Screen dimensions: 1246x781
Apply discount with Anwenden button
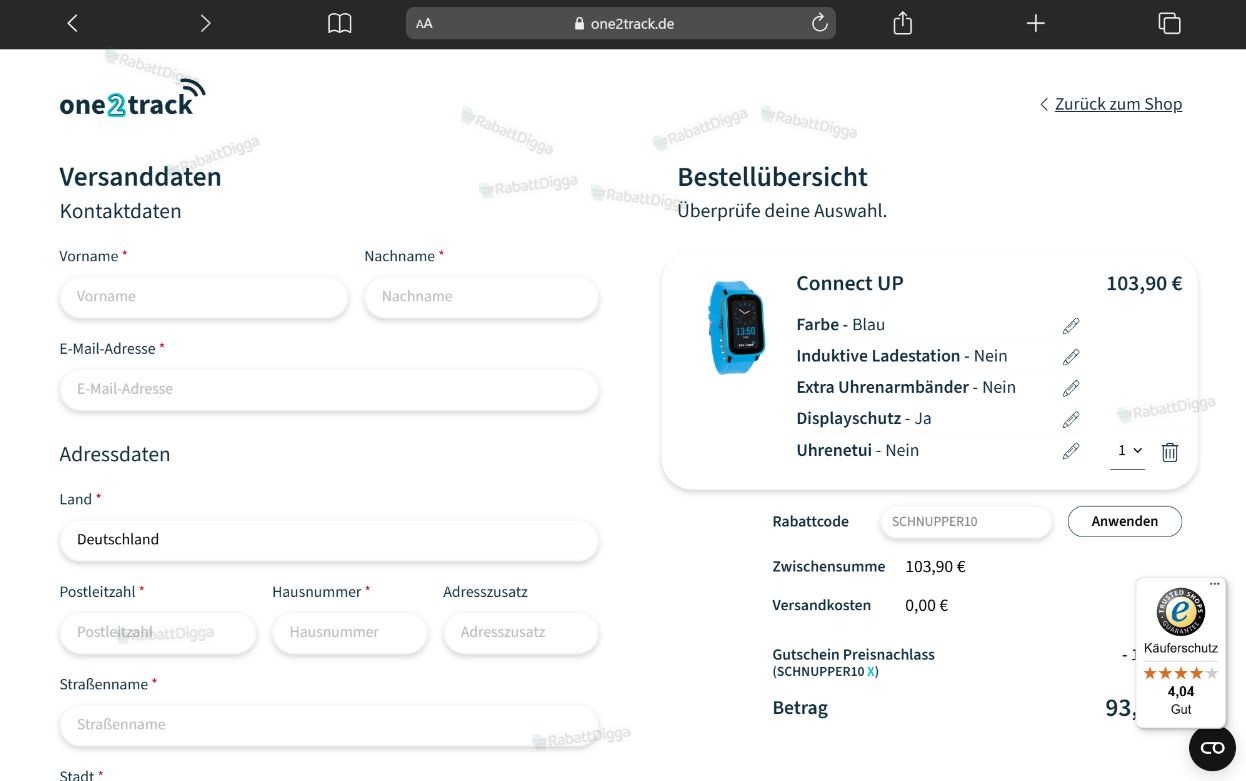point(1125,521)
